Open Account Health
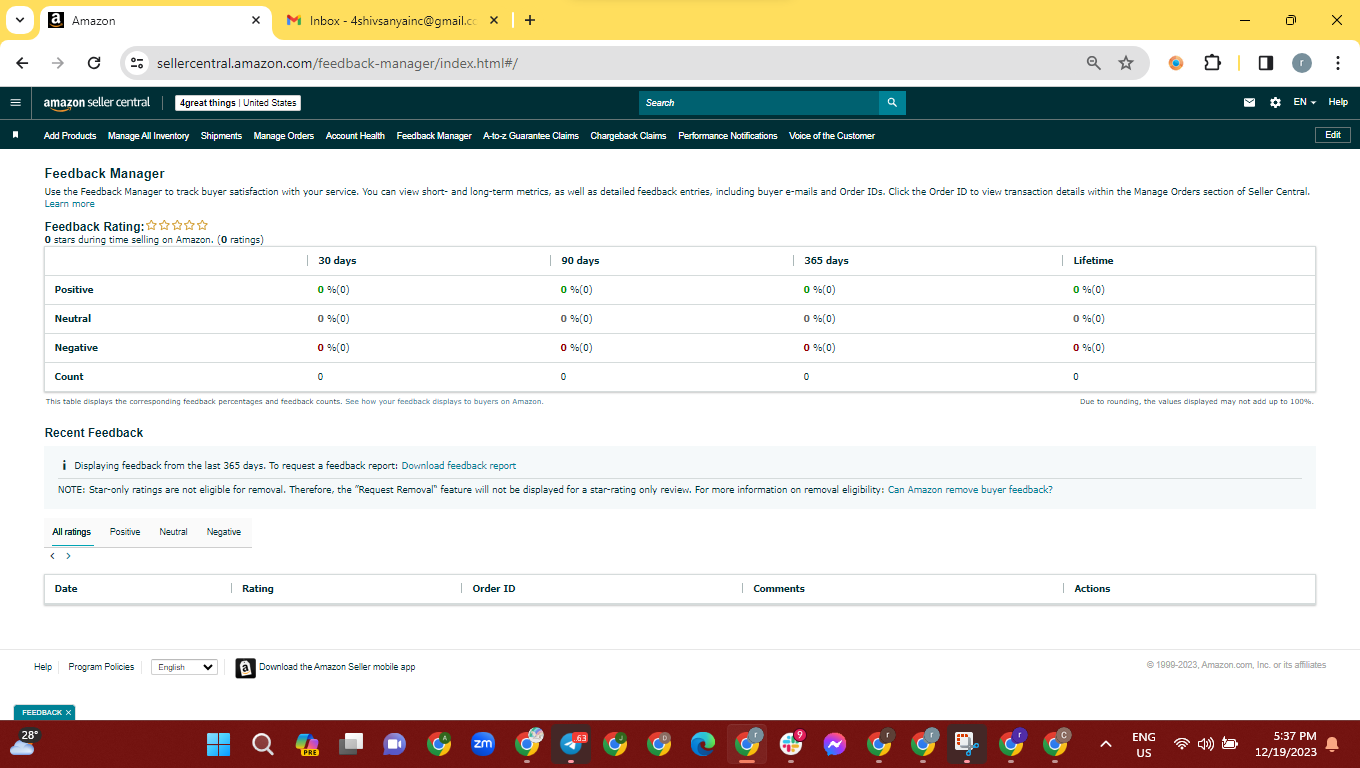This screenshot has width=1360, height=768. 355,136
